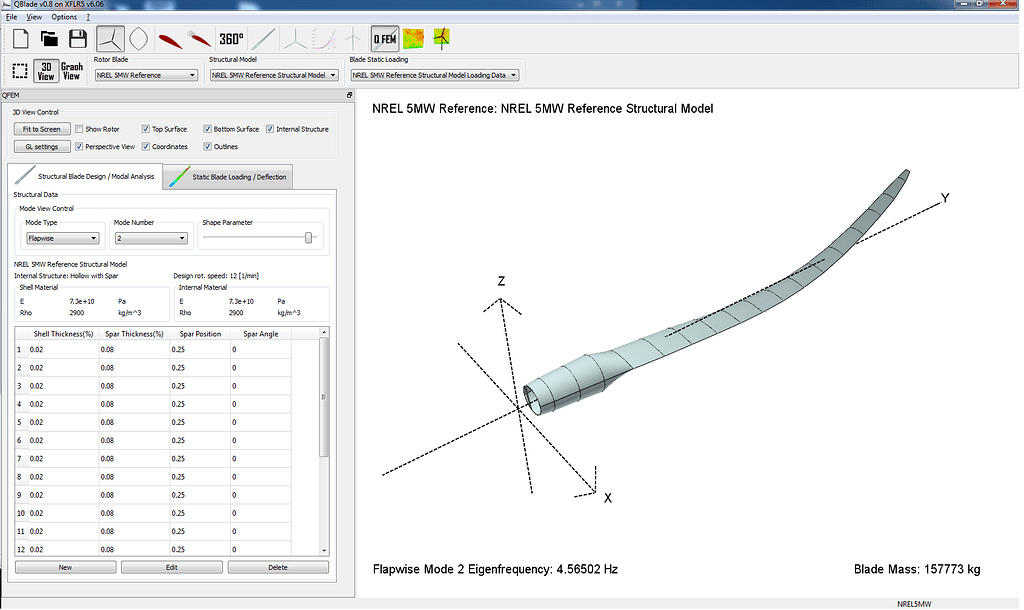Click the Save icon in the toolbar

77,38
